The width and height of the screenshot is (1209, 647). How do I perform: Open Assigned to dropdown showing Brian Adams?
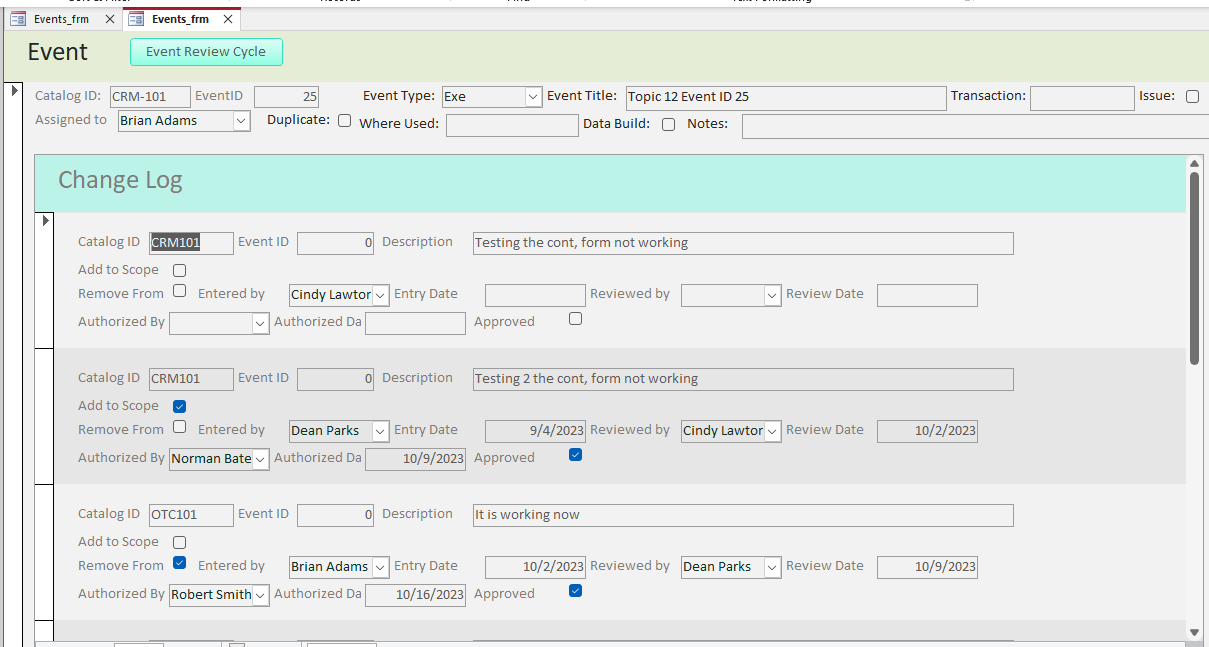pos(241,121)
